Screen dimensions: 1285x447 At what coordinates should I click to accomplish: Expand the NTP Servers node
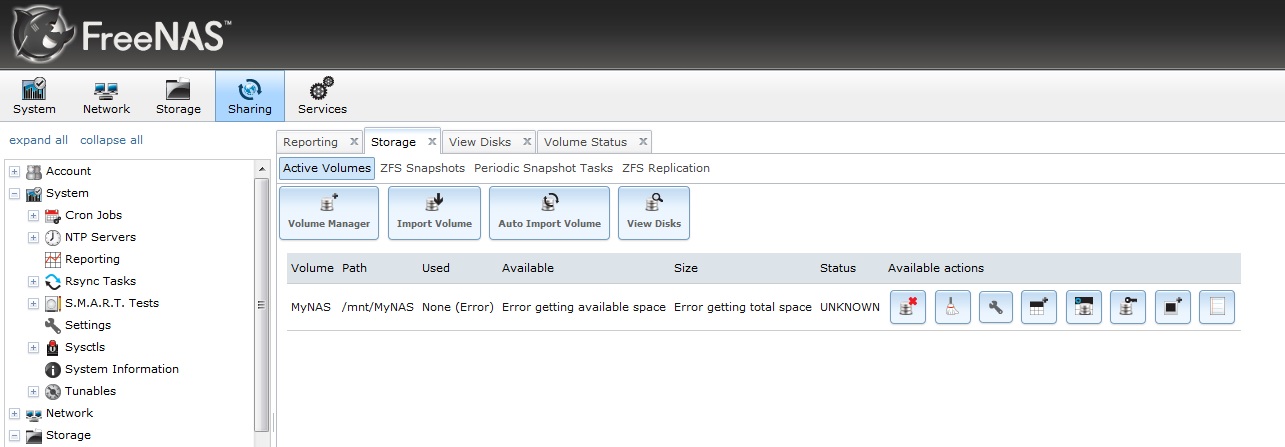(x=33, y=237)
